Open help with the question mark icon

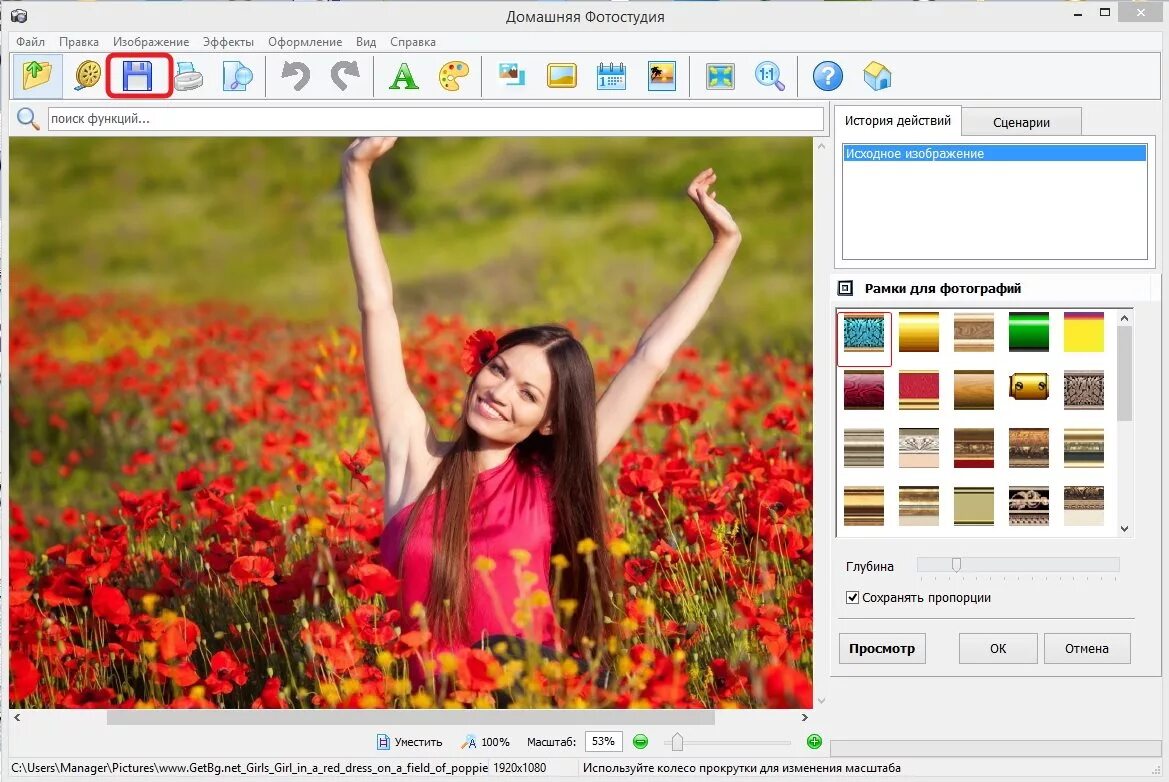click(x=828, y=76)
